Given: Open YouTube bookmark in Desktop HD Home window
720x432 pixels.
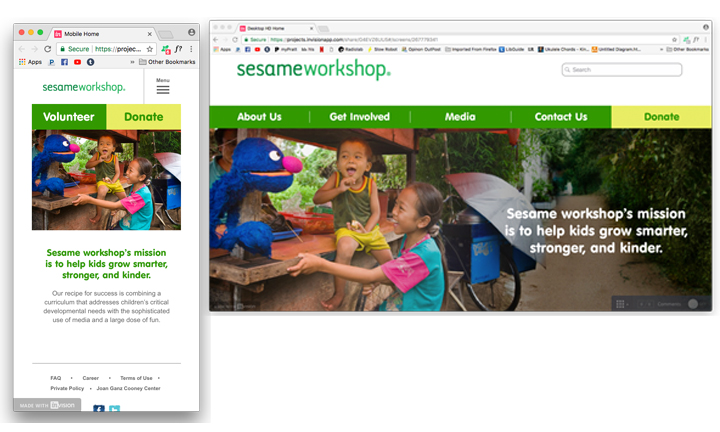Looking at the screenshot, I should 257,49.
